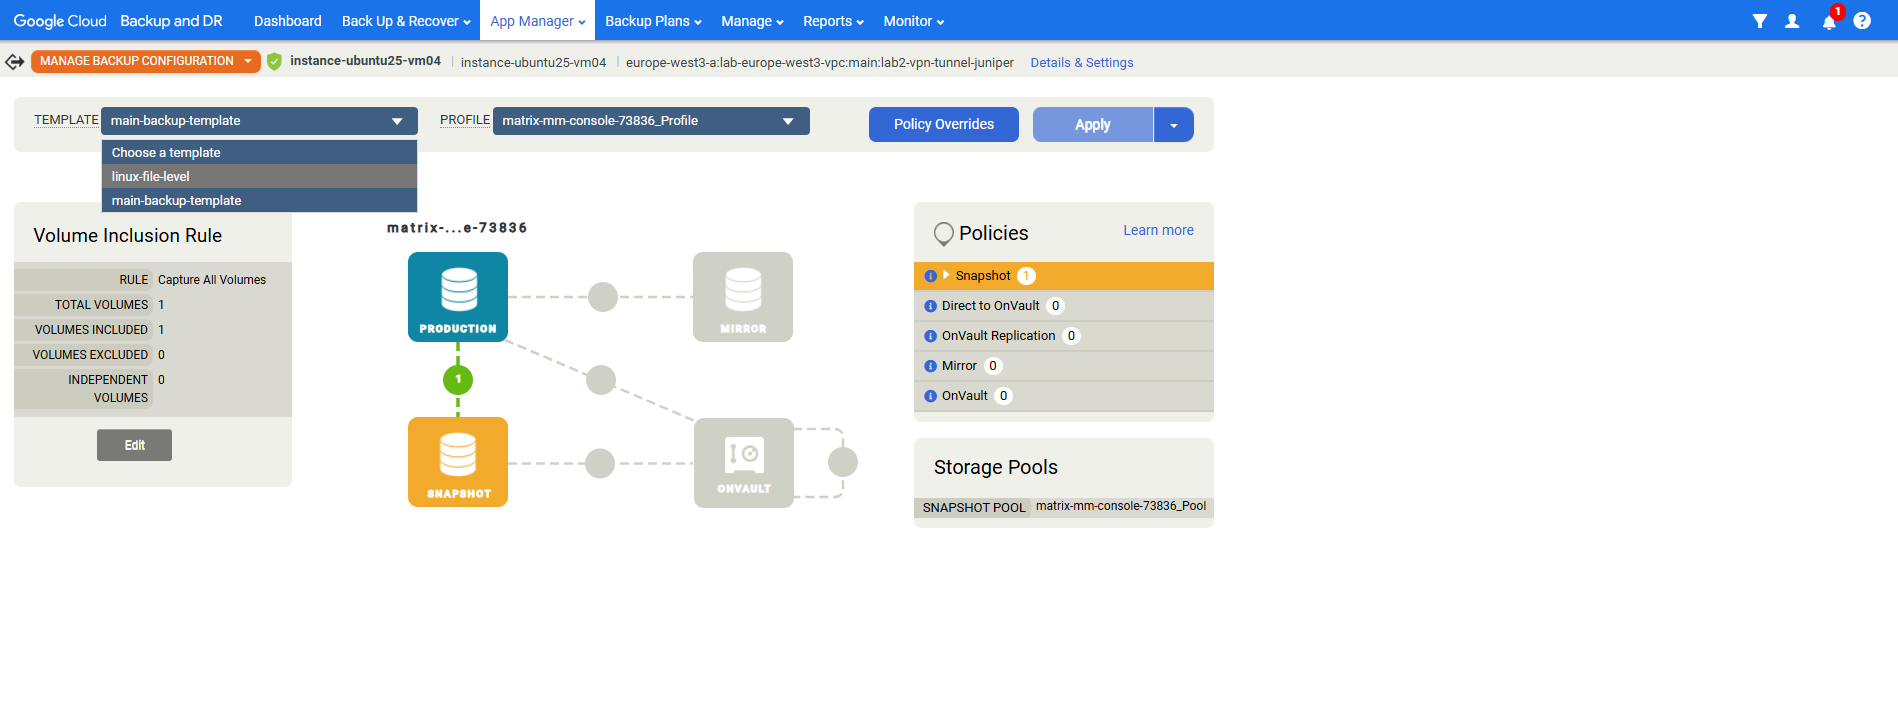Click Edit under Volume Inclusion Rule
This screenshot has width=1898, height=703.
(x=134, y=445)
